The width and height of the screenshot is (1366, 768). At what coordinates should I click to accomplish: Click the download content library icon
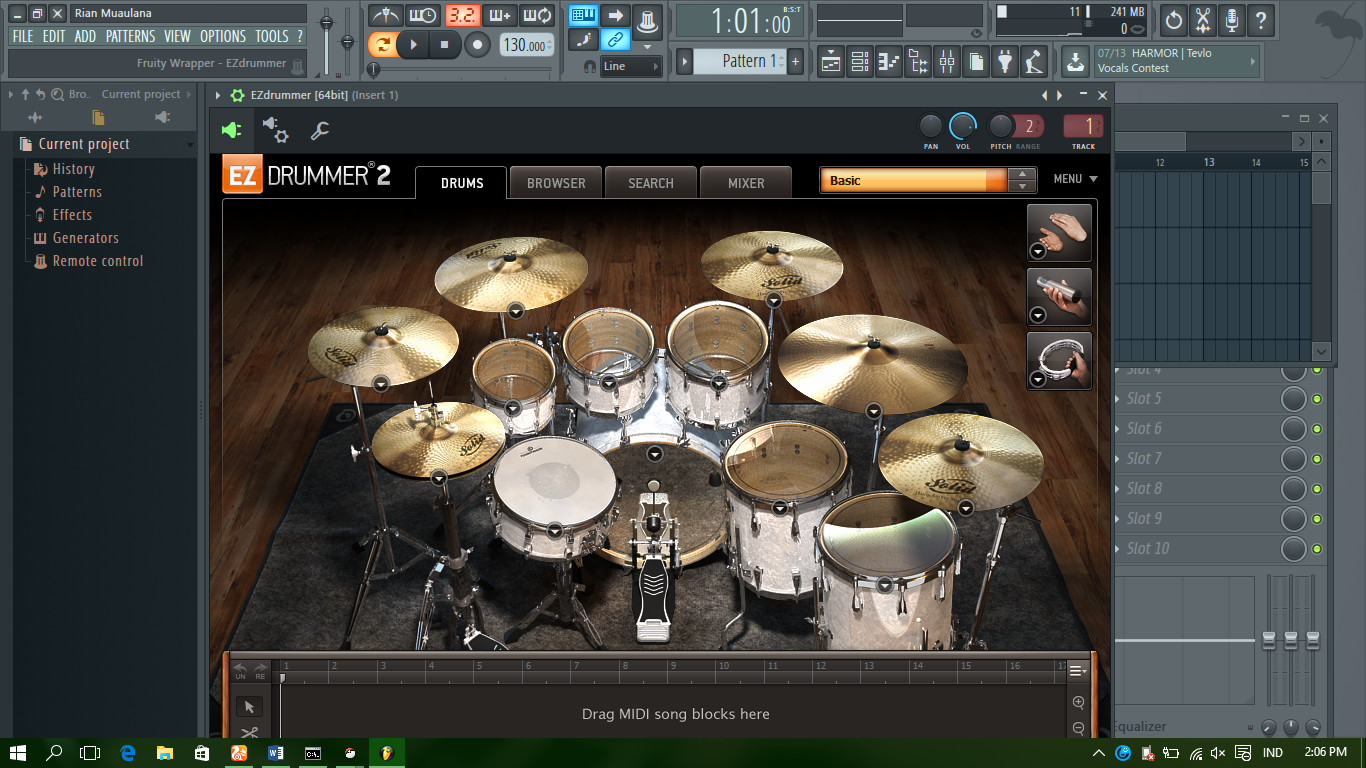(x=1075, y=62)
